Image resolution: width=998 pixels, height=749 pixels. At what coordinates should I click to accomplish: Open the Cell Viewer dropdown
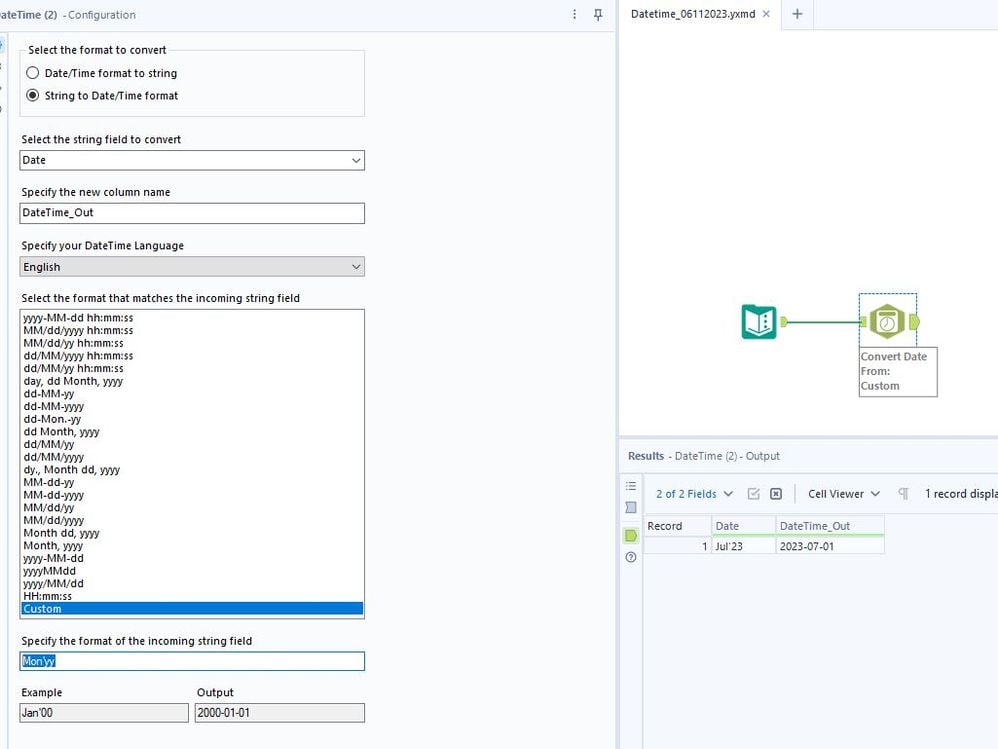pyautogui.click(x=844, y=494)
